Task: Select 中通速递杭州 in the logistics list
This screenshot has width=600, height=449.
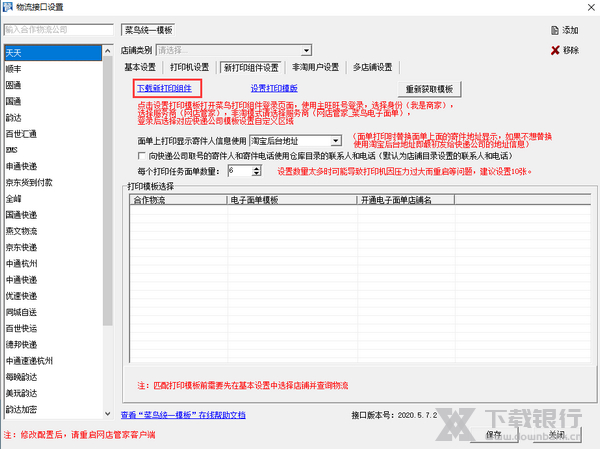Action: 53,361
